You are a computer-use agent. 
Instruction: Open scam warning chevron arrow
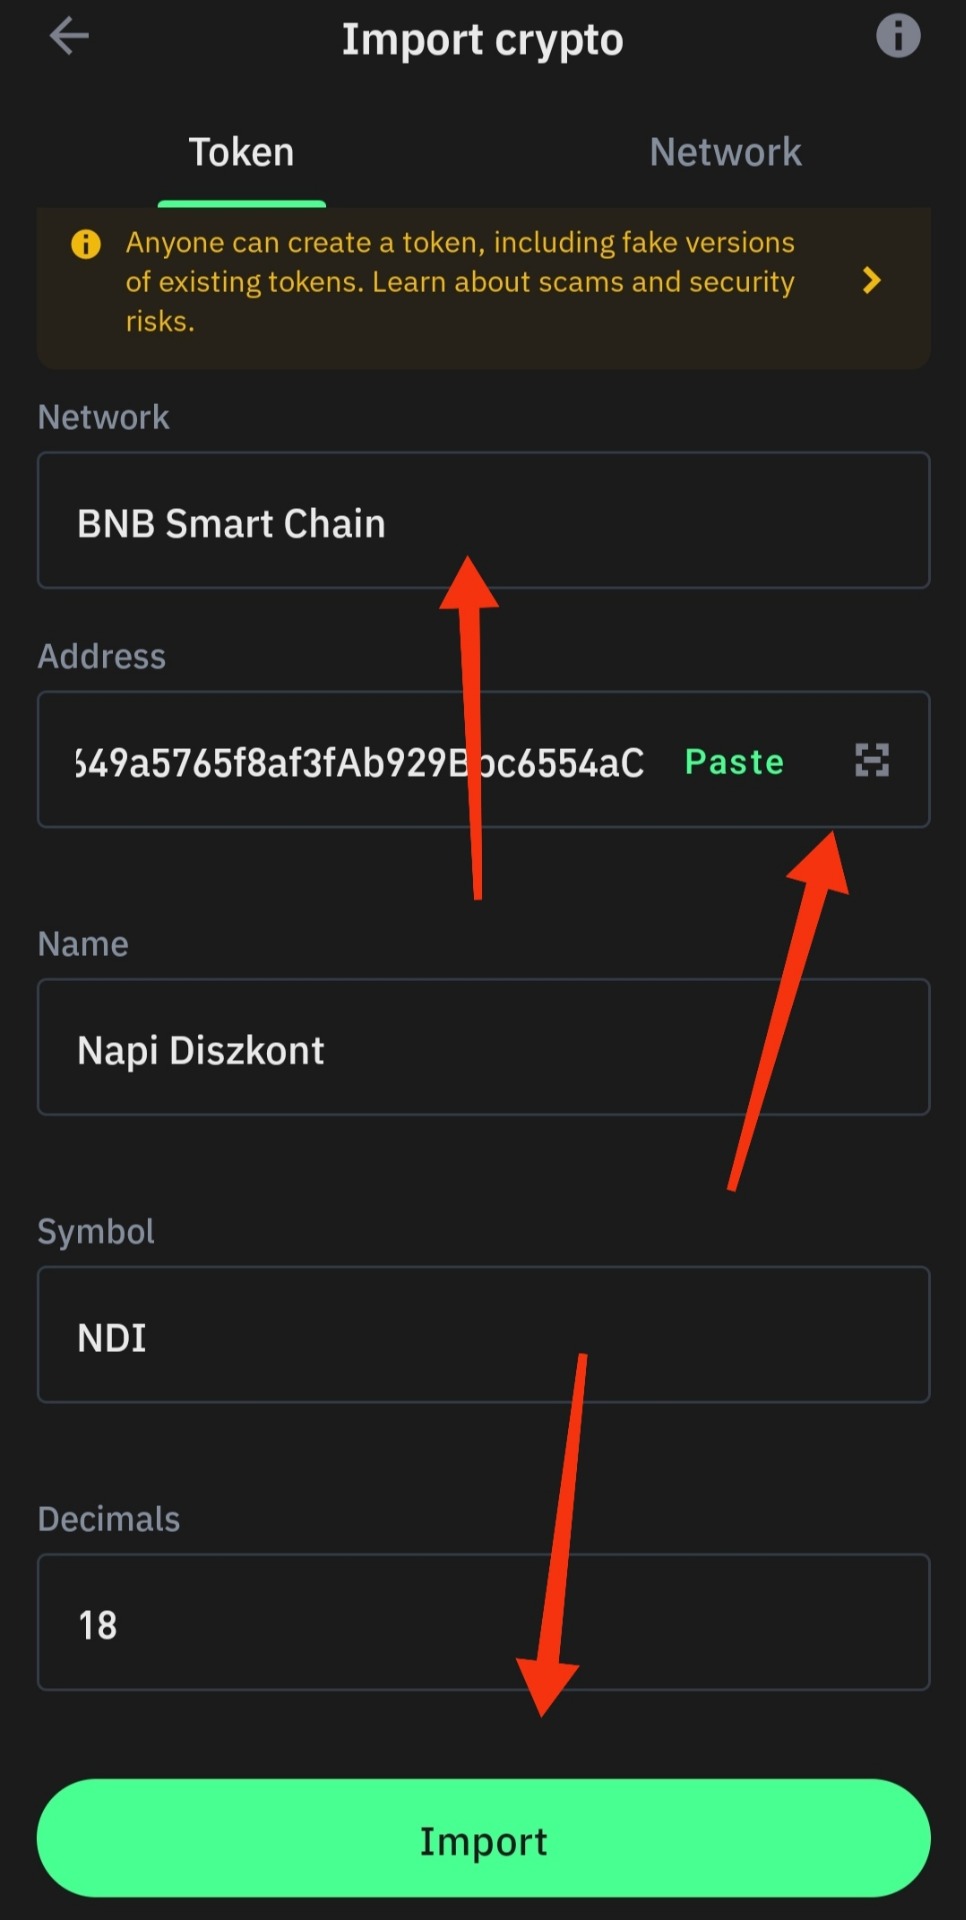(x=871, y=281)
